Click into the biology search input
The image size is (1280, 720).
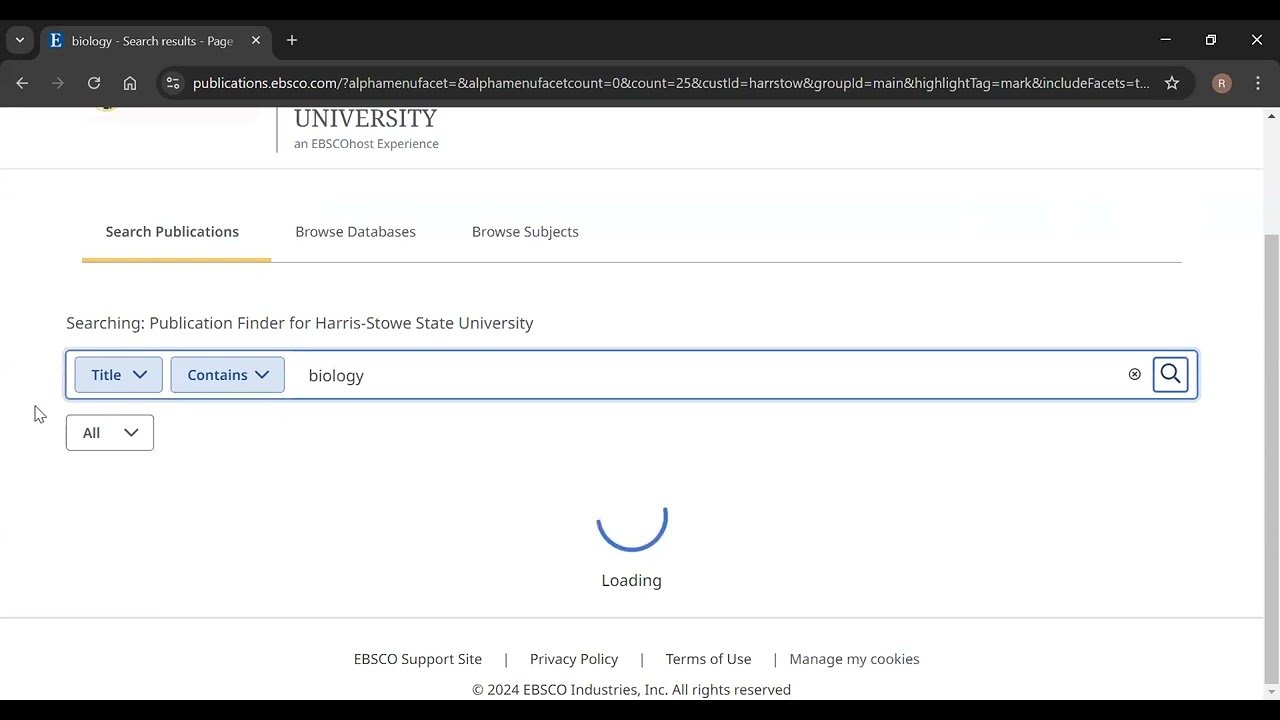pos(710,375)
